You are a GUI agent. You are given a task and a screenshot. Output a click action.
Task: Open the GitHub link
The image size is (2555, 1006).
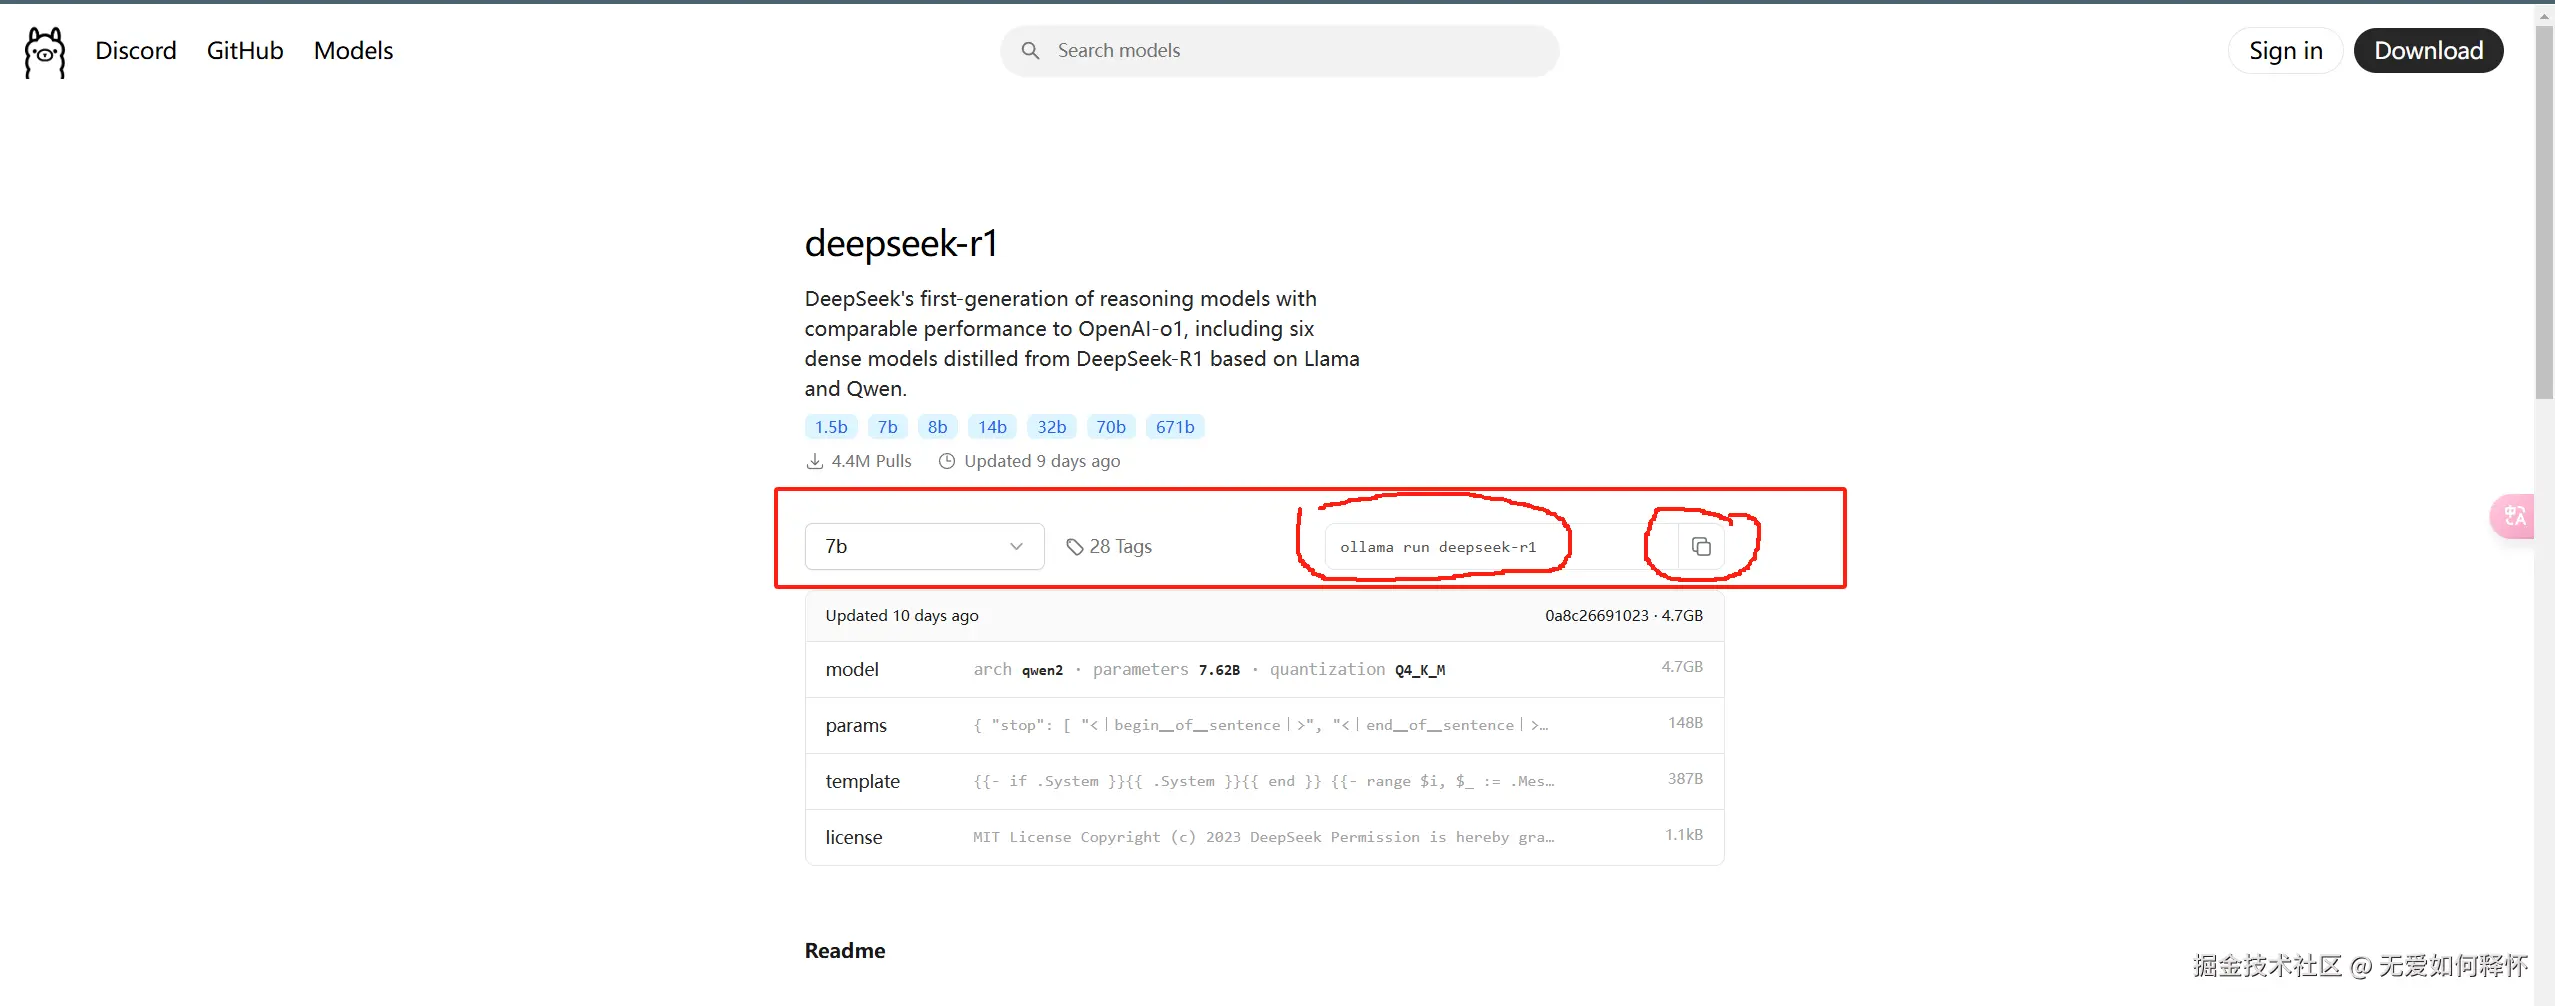coord(245,51)
